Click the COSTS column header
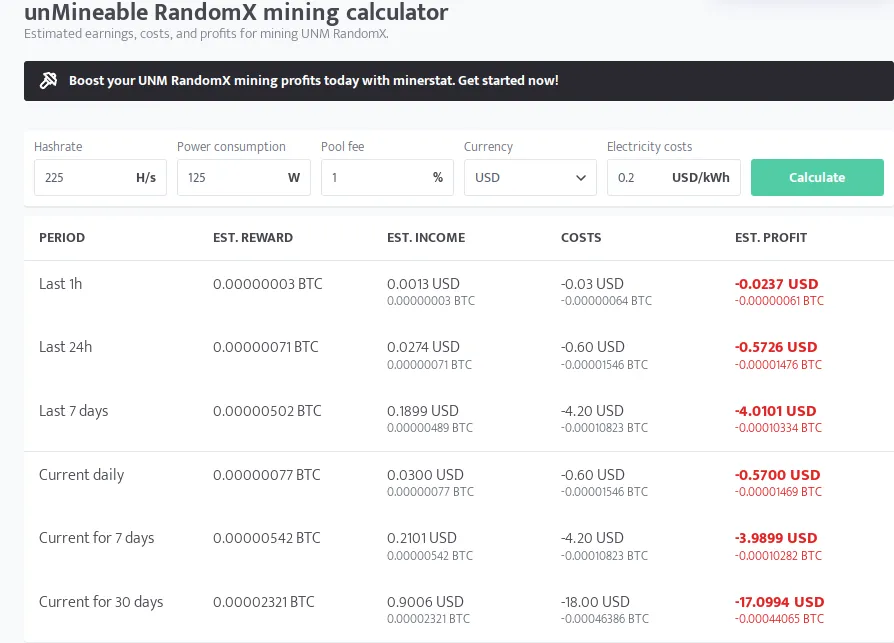The height and width of the screenshot is (643, 894). [x=581, y=238]
